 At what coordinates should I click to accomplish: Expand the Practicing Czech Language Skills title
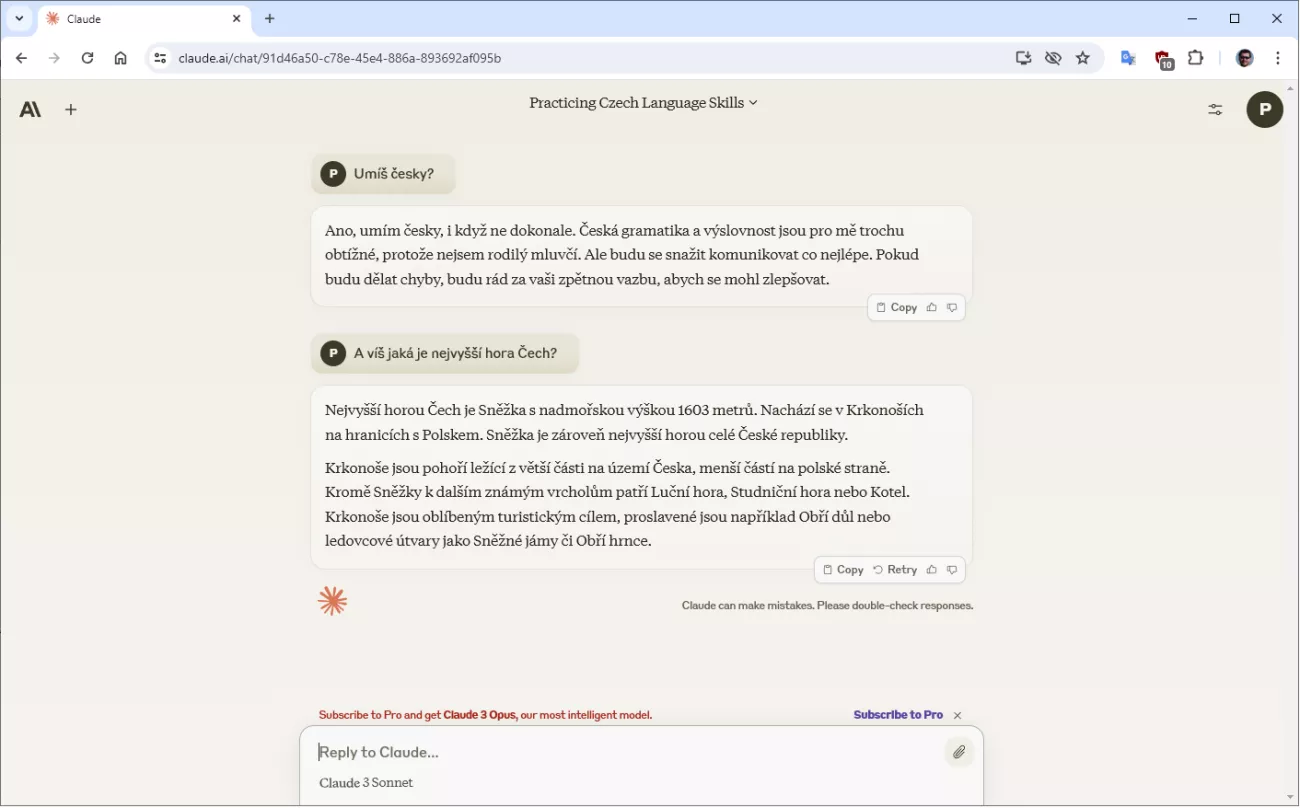643,103
